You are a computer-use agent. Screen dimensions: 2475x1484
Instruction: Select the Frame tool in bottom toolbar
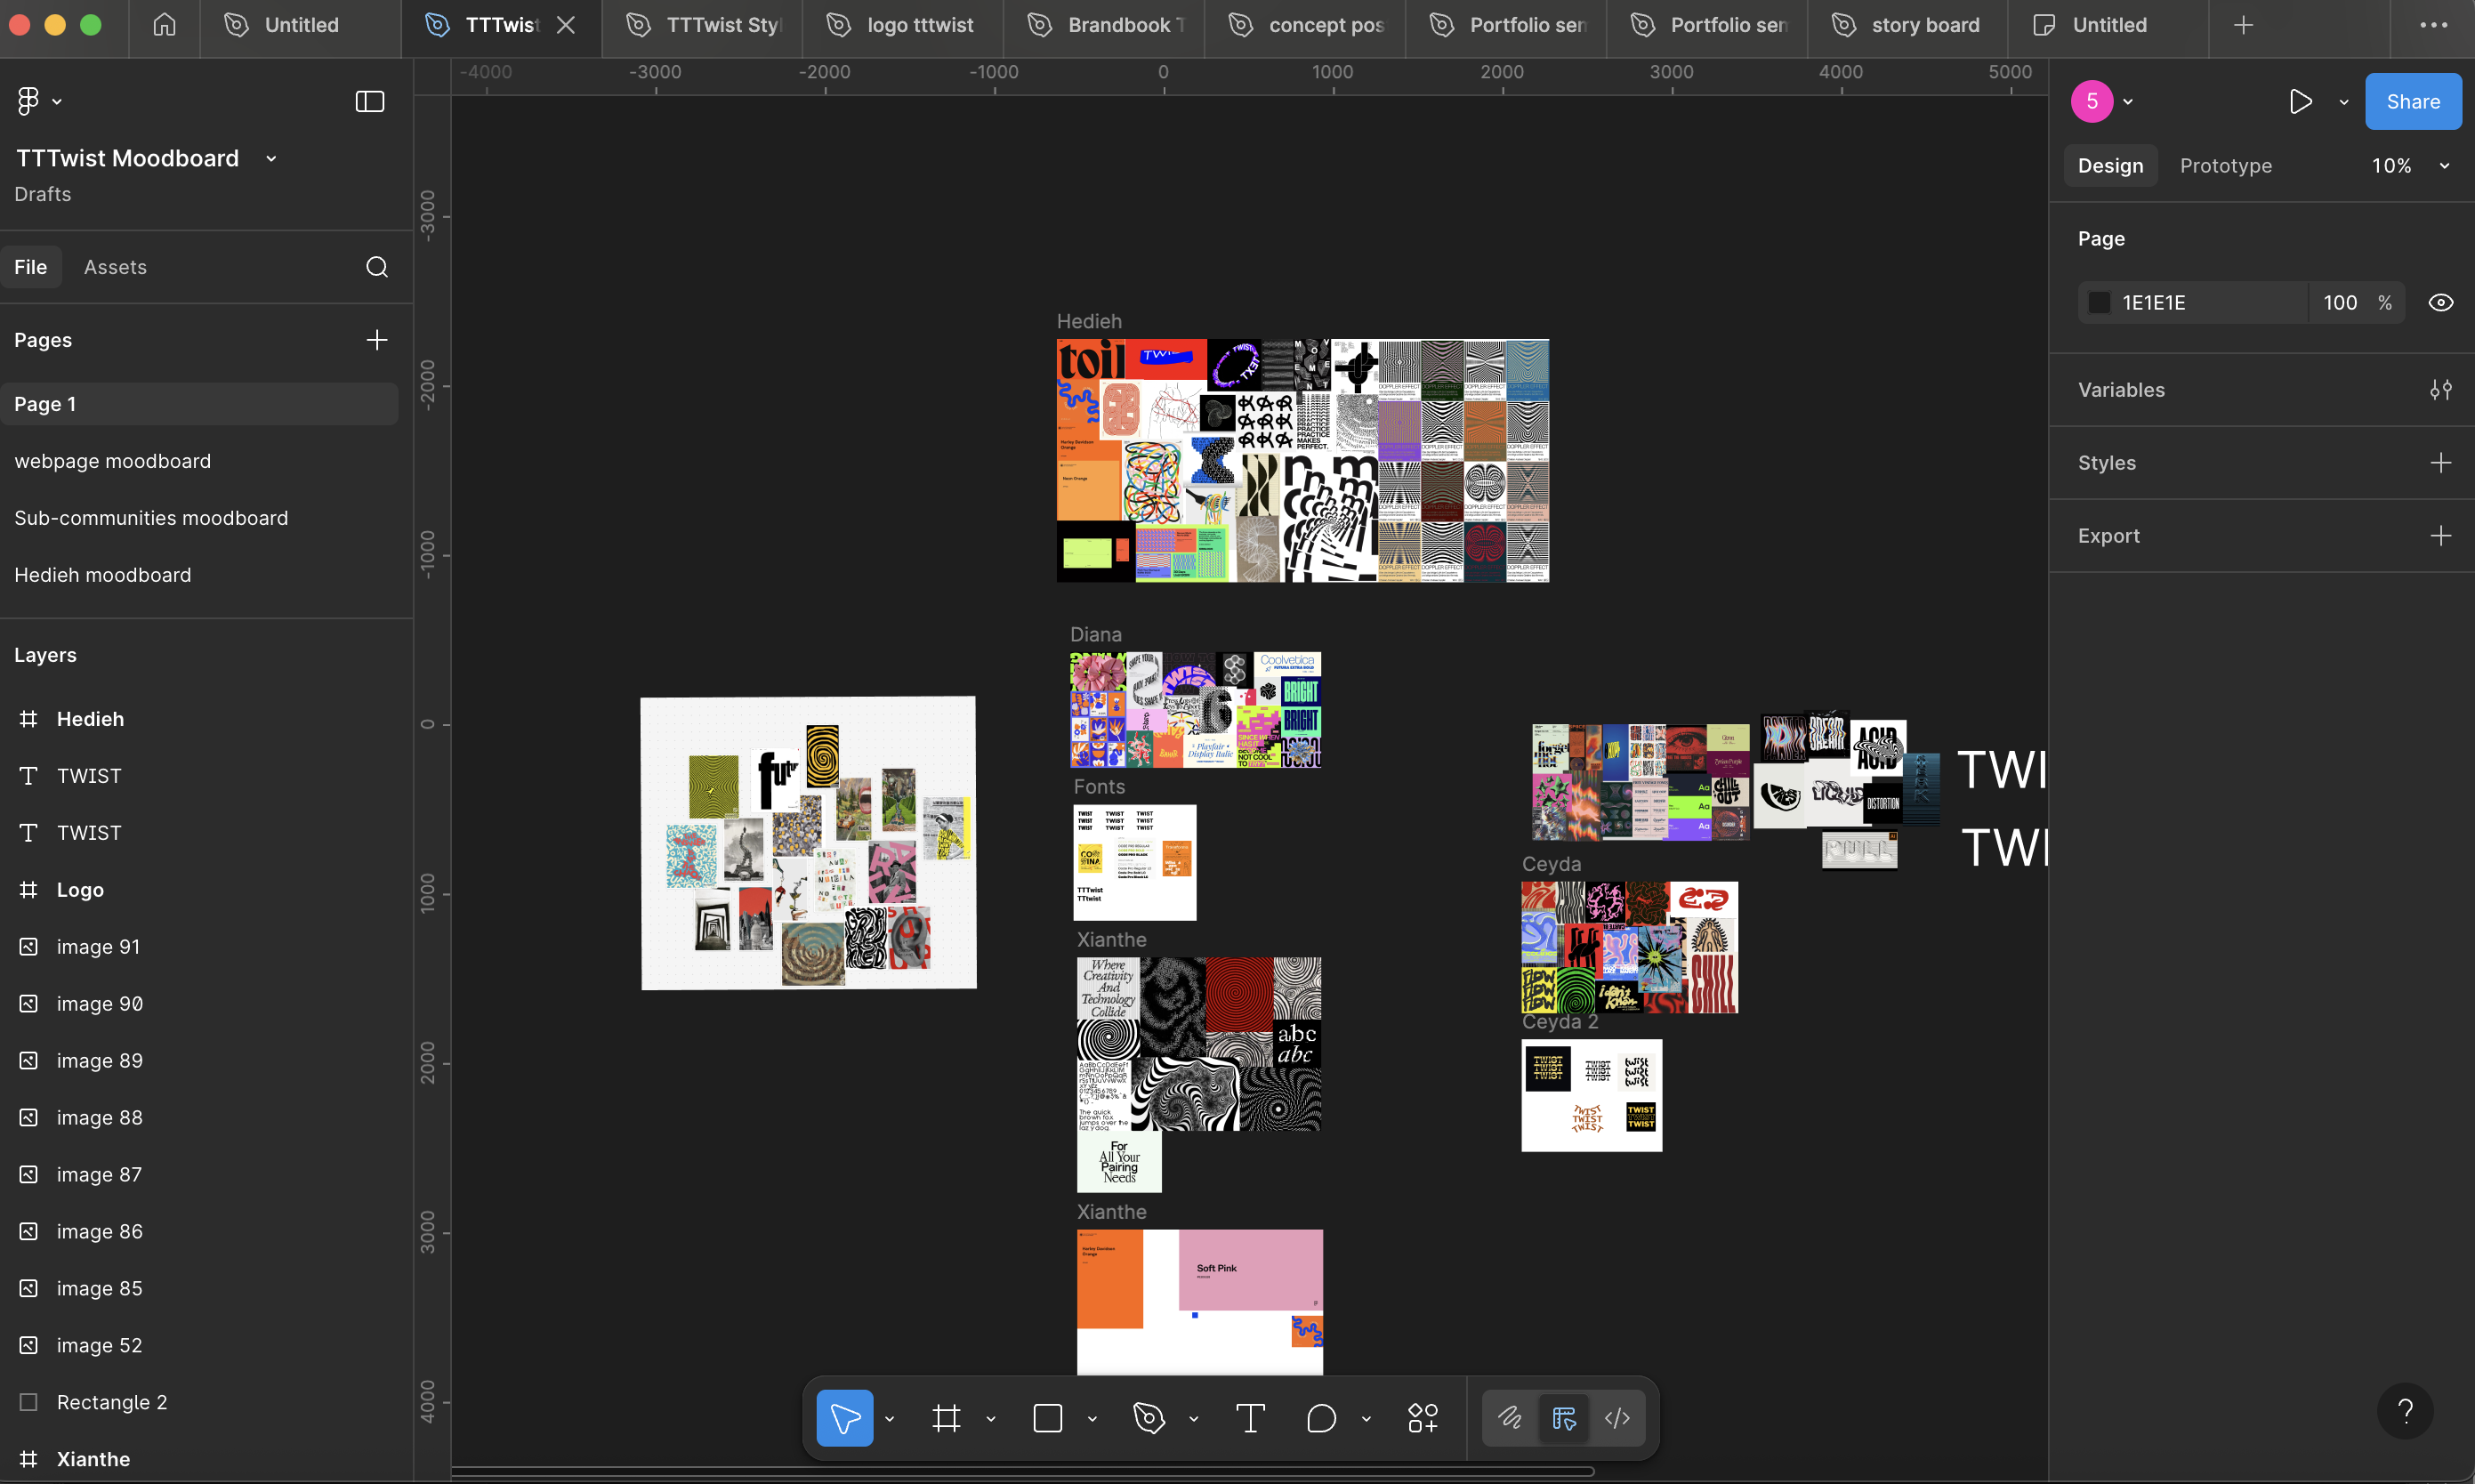946,1418
